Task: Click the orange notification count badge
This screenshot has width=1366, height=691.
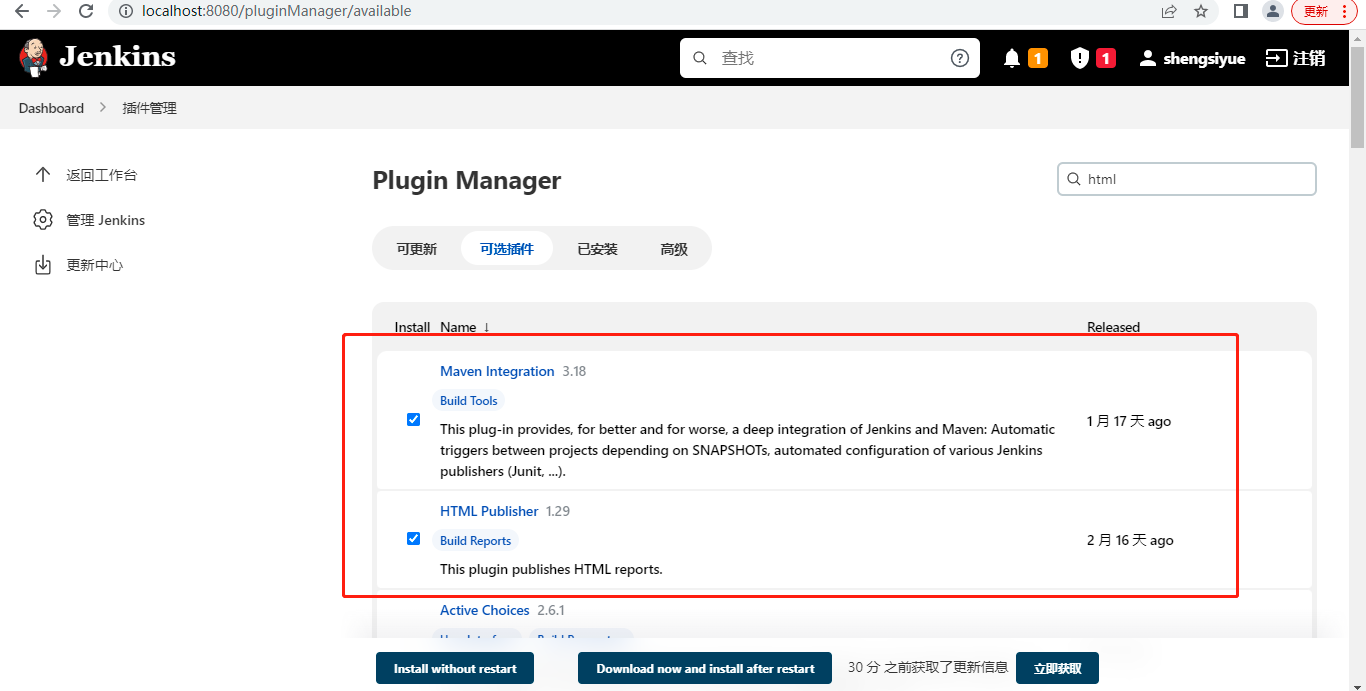Action: point(1038,58)
